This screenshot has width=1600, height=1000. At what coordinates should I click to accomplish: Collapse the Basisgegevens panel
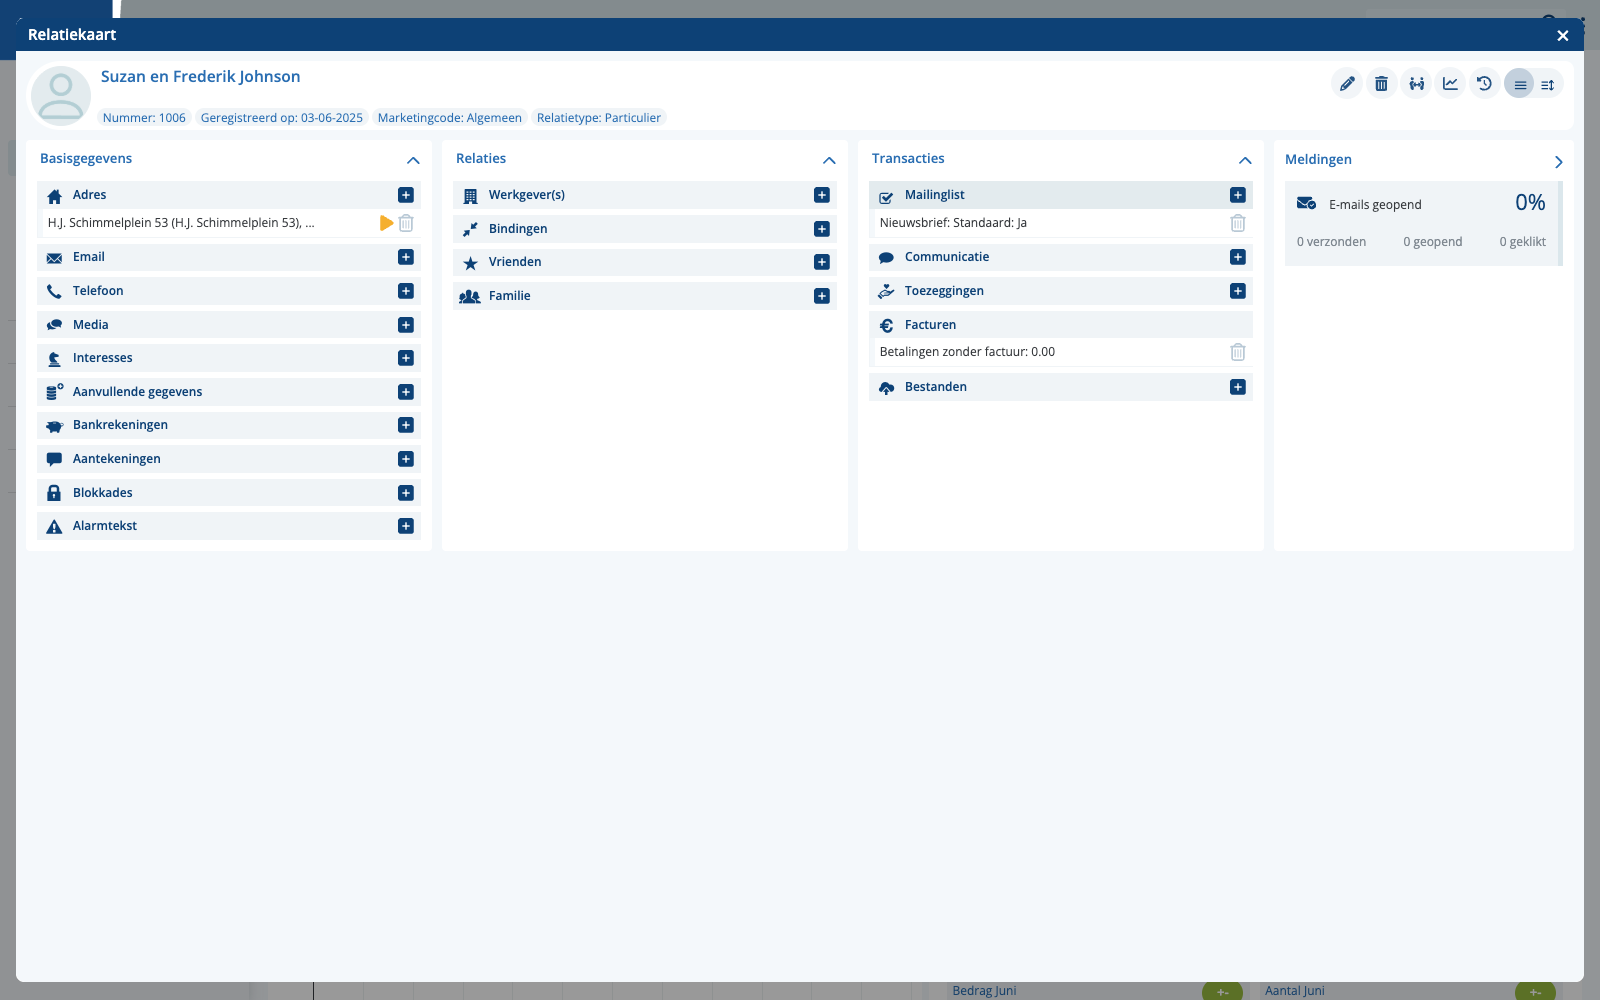click(x=413, y=160)
